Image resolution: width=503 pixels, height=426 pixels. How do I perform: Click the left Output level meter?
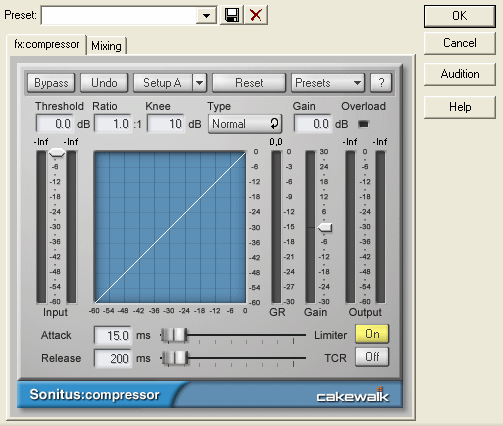tap(350, 227)
